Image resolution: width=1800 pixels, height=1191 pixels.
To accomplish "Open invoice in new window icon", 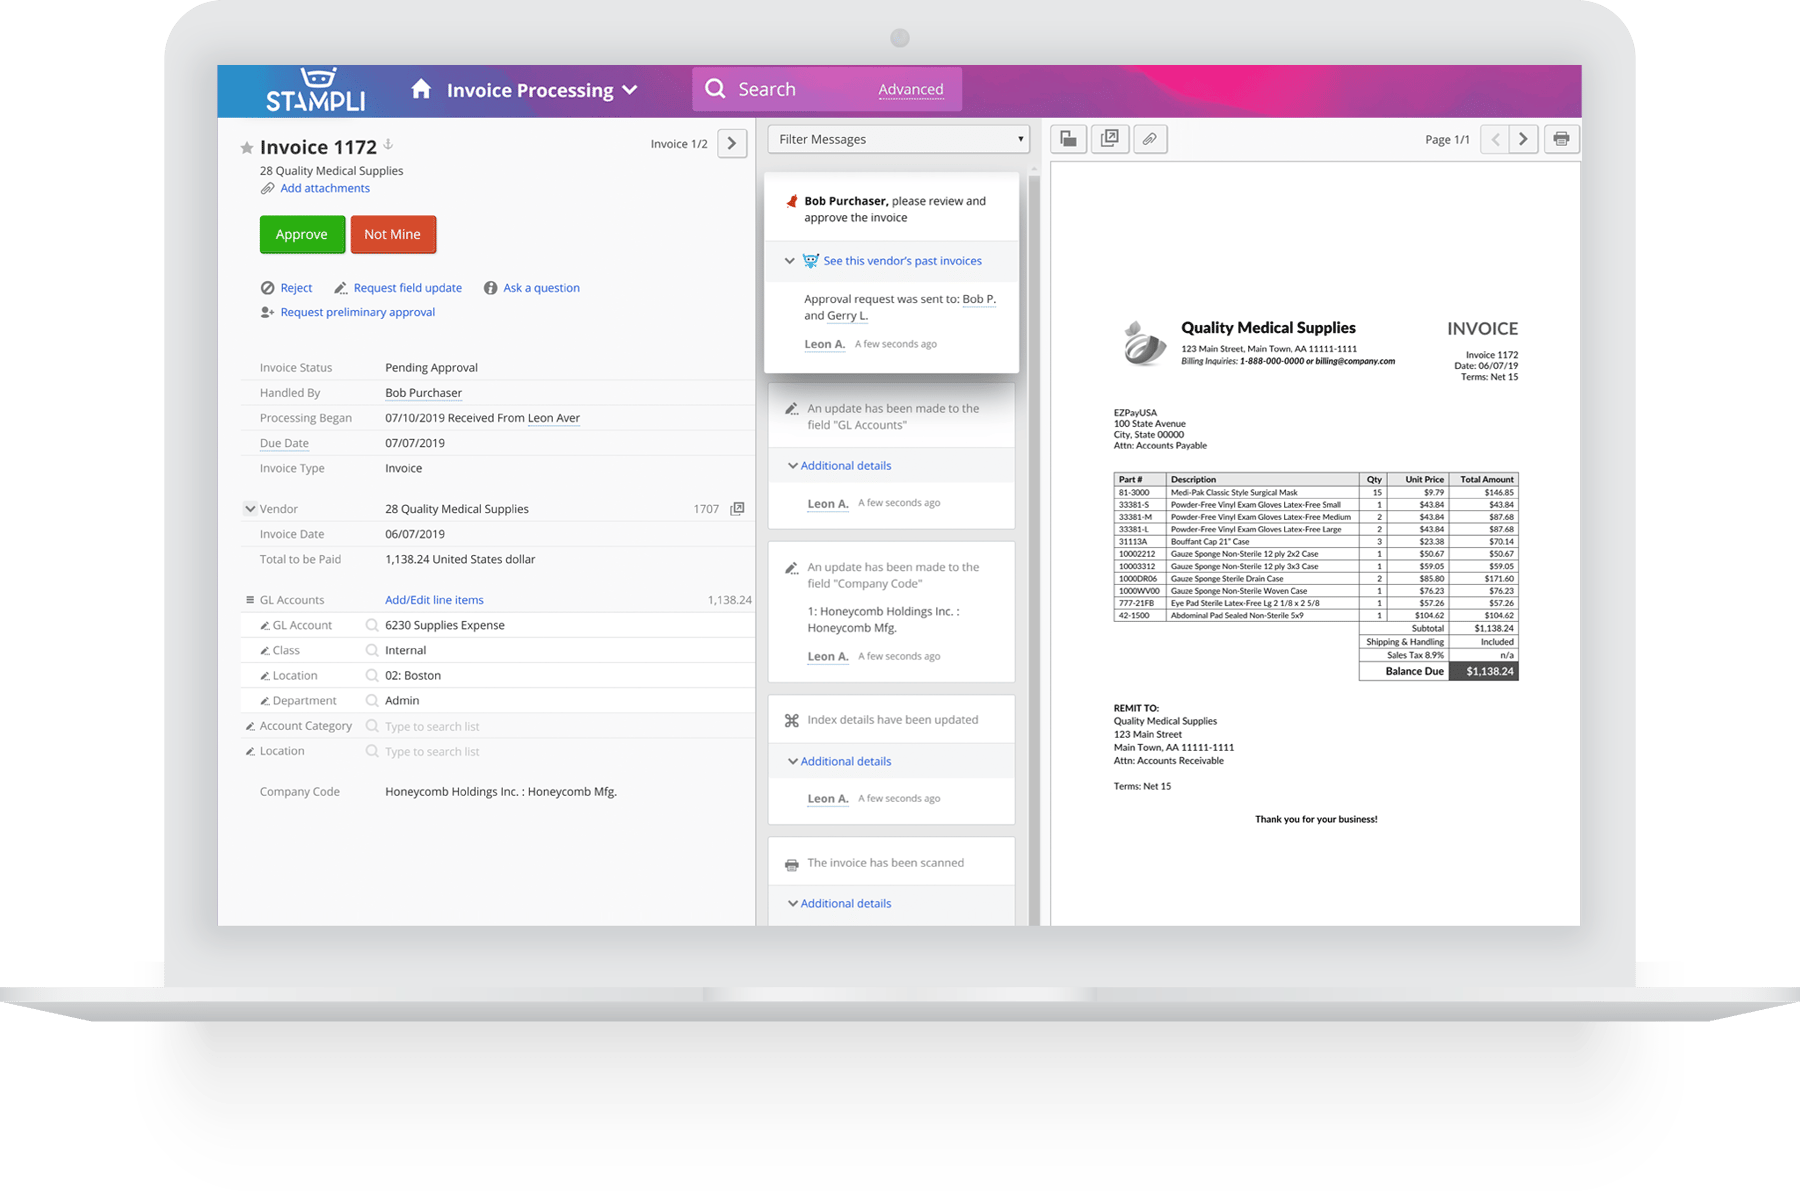I will 1109,139.
